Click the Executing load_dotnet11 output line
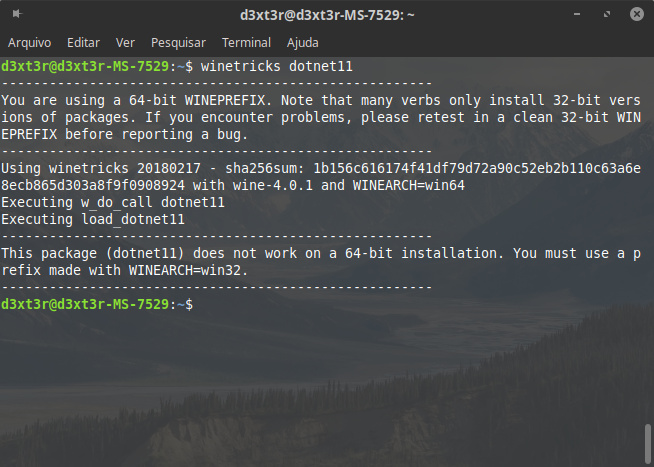This screenshot has width=654, height=467. pos(93,219)
